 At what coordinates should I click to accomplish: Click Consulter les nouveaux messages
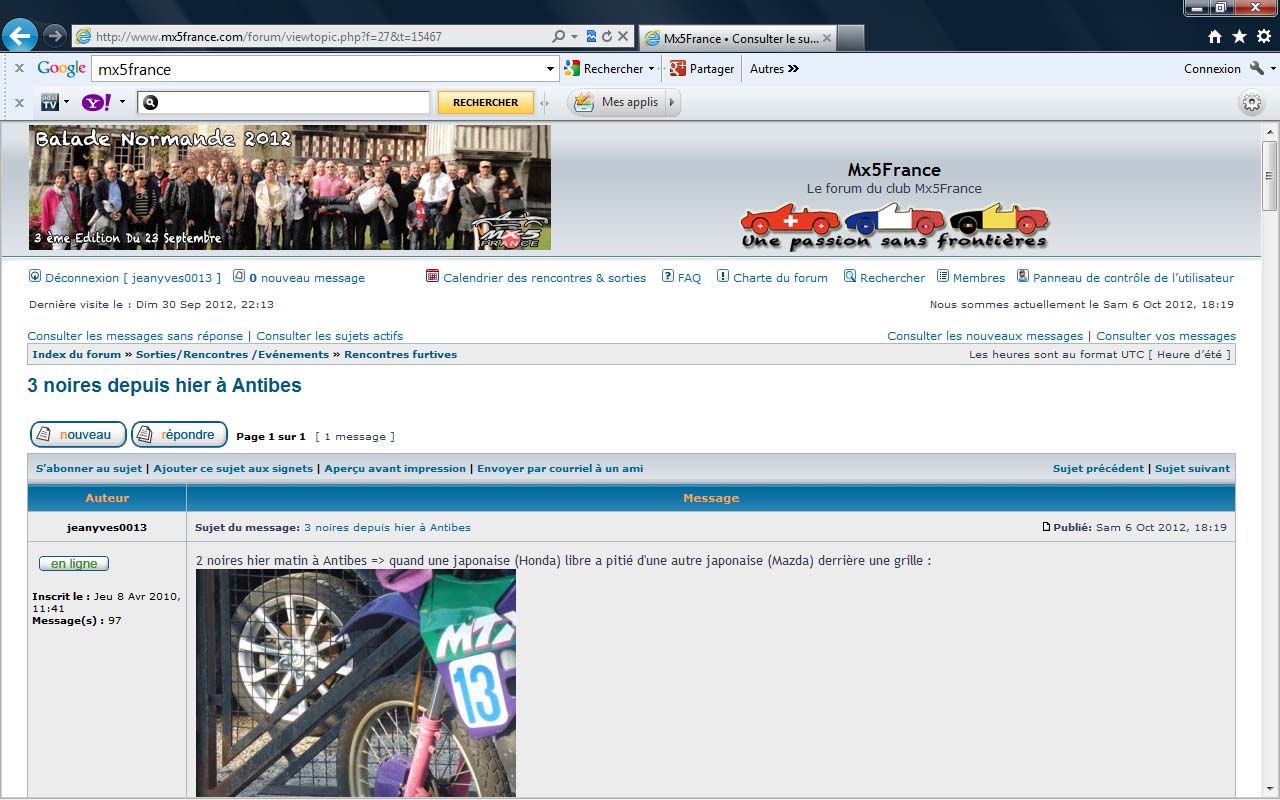pyautogui.click(x=985, y=336)
